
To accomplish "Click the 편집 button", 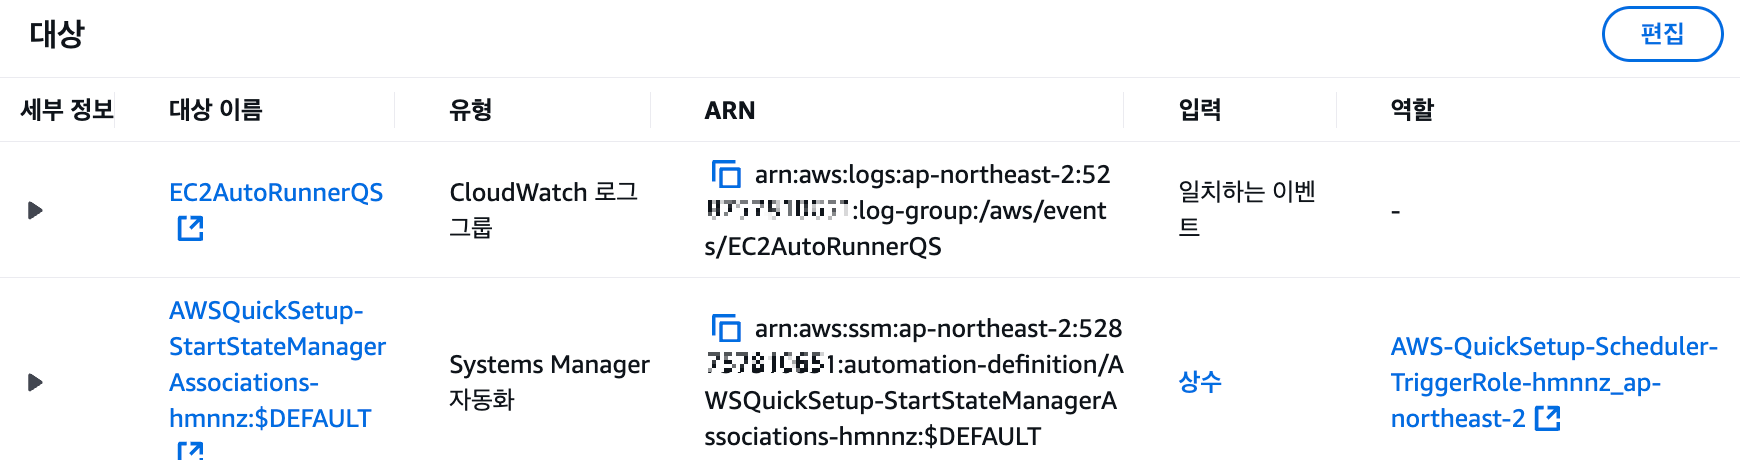I will click(1662, 34).
